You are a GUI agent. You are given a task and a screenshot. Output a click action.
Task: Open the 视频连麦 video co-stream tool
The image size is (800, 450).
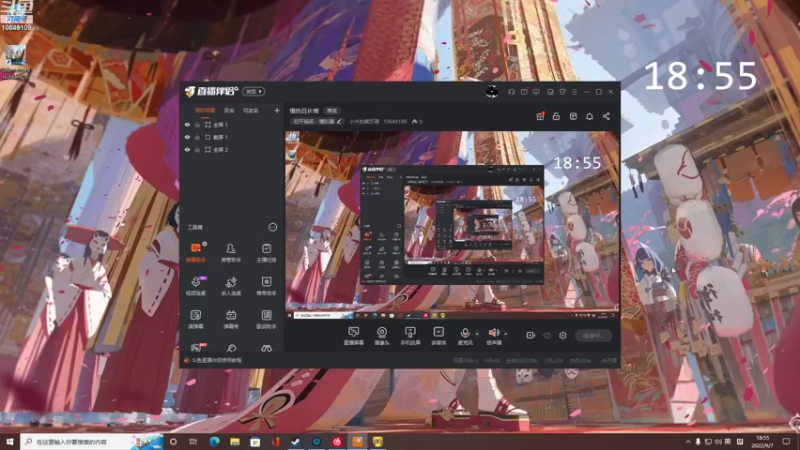coord(195,286)
